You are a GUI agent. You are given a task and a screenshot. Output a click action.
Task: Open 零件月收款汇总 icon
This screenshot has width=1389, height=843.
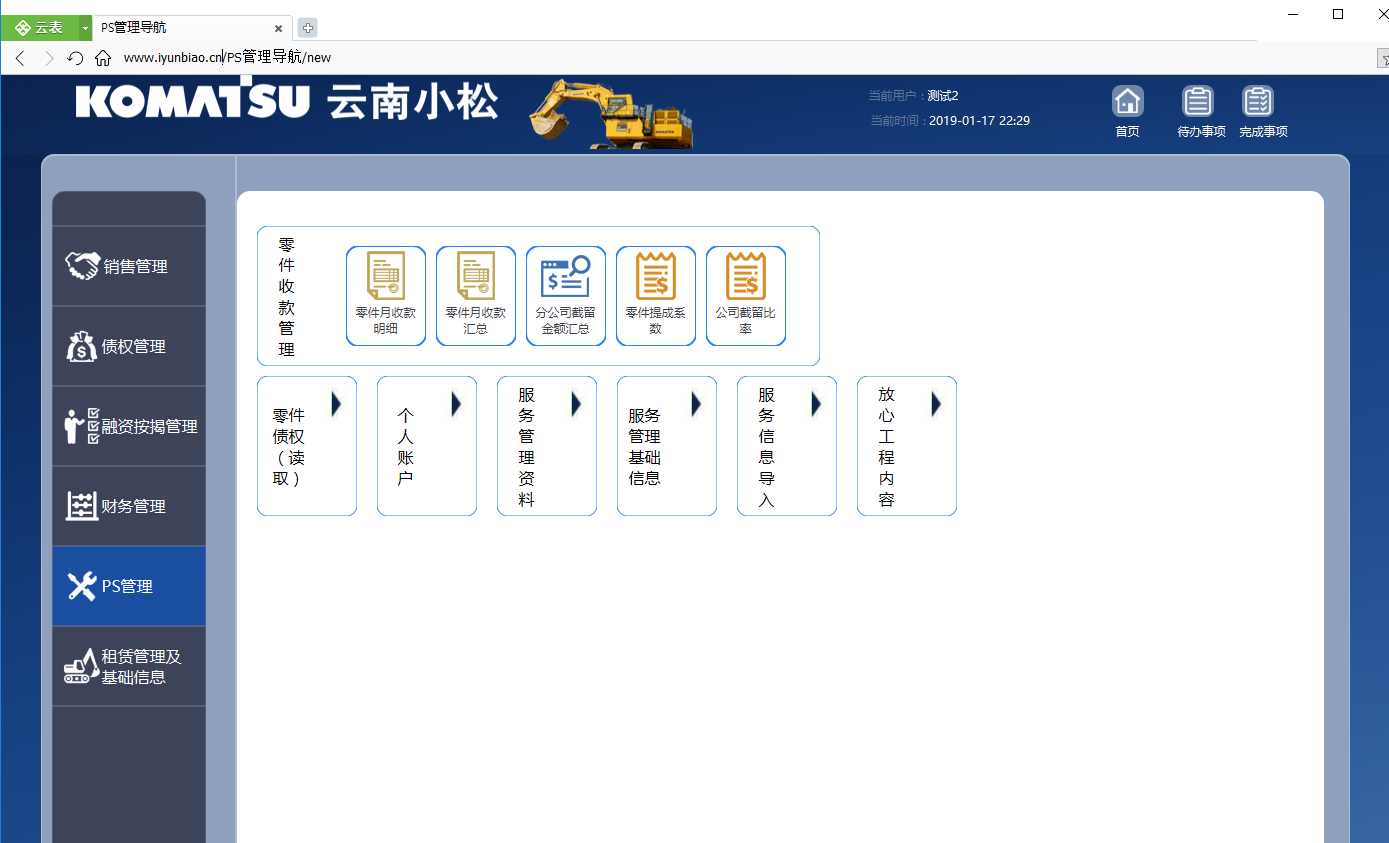point(476,296)
